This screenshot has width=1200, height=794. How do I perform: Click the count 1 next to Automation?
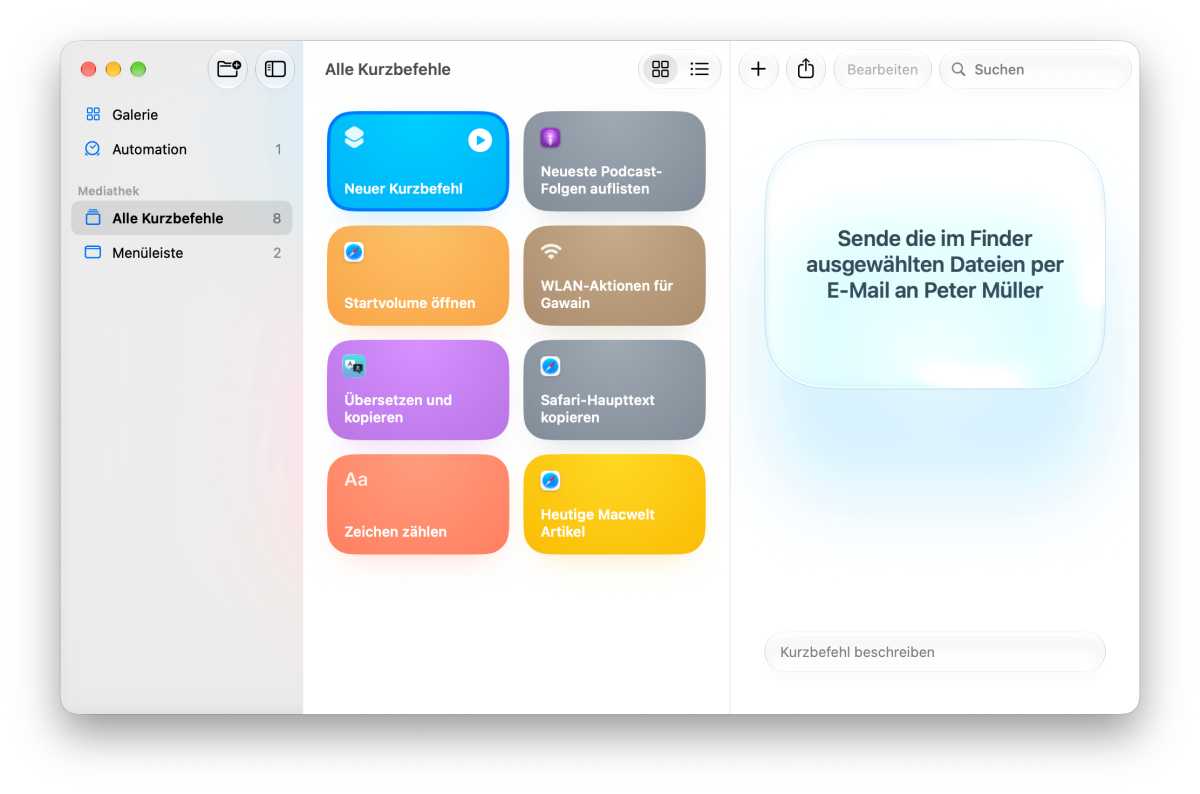tap(278, 149)
